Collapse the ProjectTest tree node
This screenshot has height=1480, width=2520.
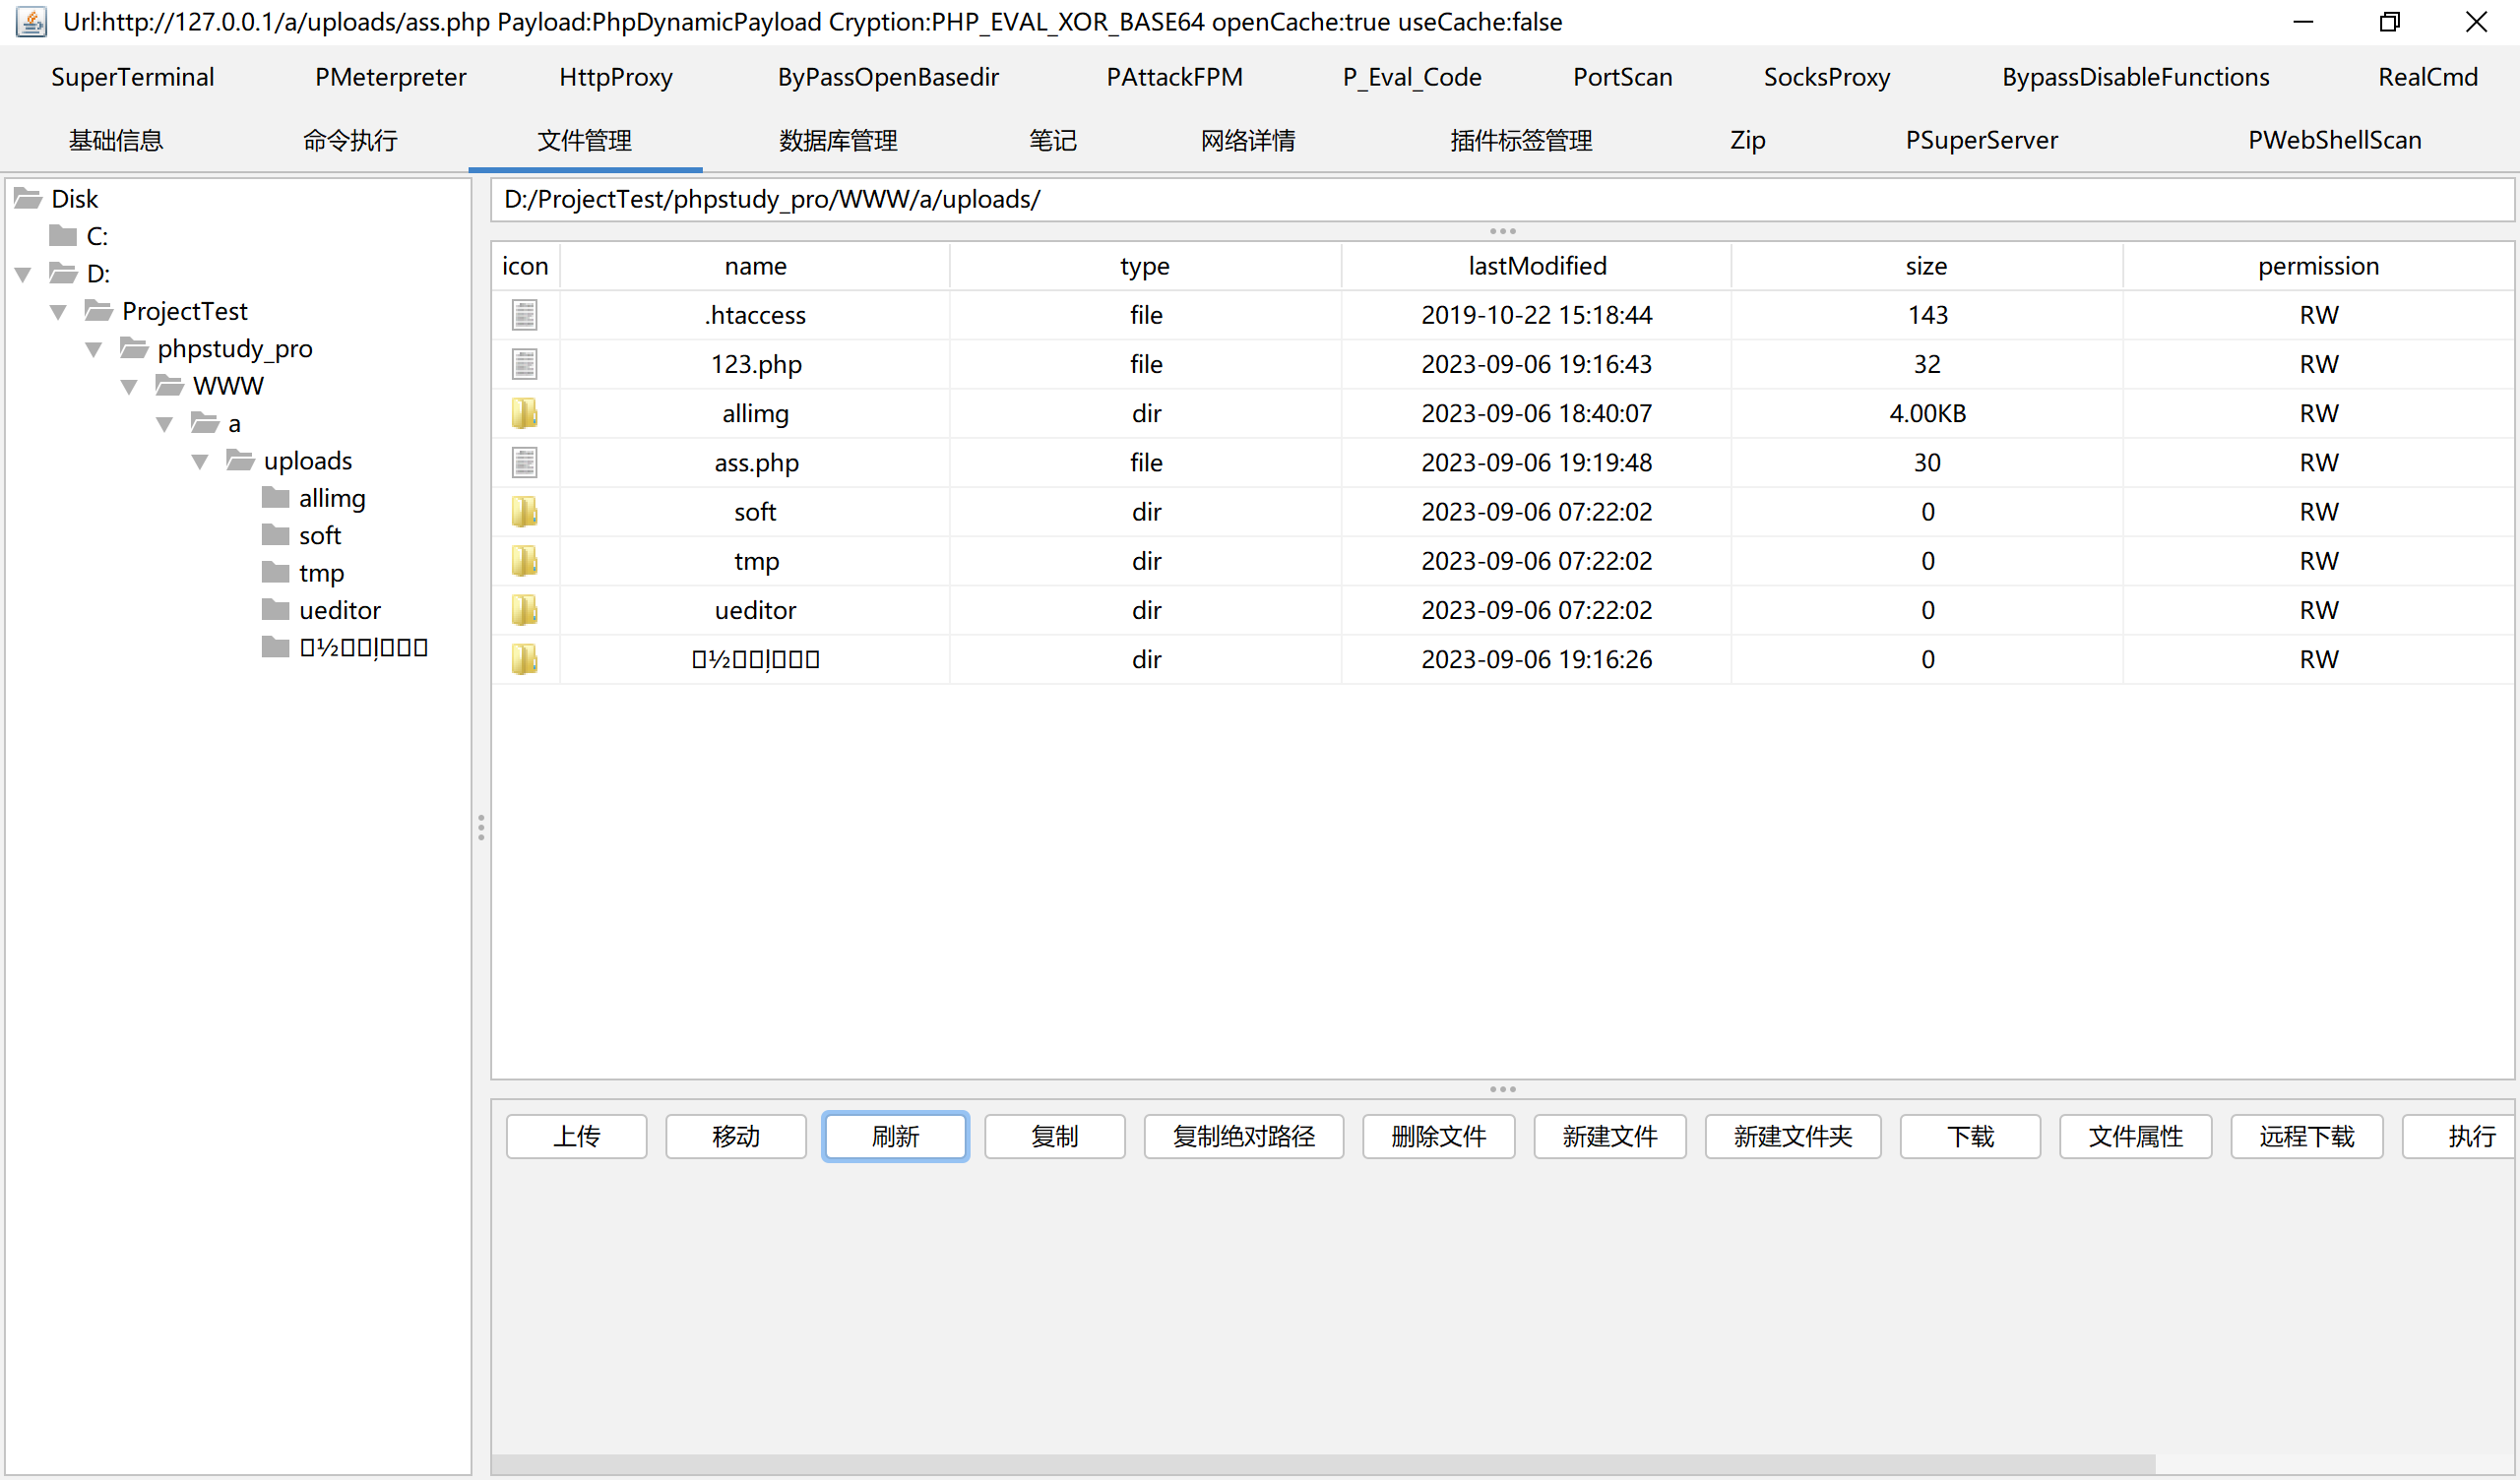click(x=59, y=312)
